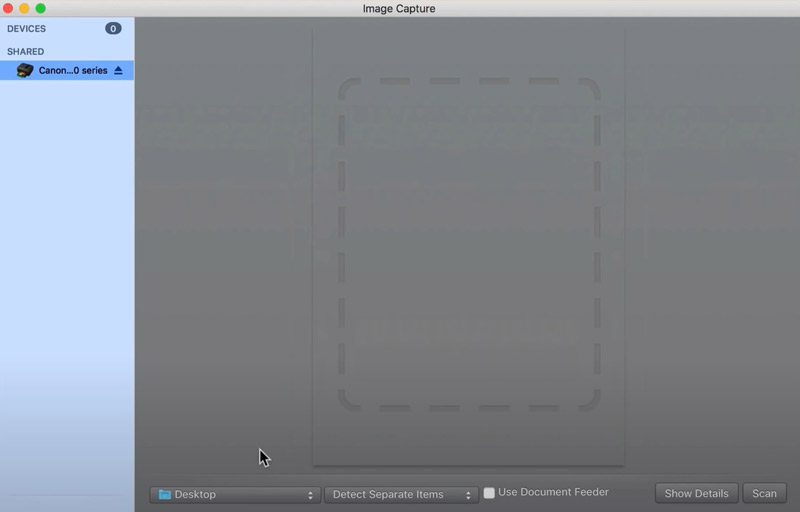This screenshot has width=800, height=512.
Task: Click the scan preview placeholder area
Action: [468, 246]
